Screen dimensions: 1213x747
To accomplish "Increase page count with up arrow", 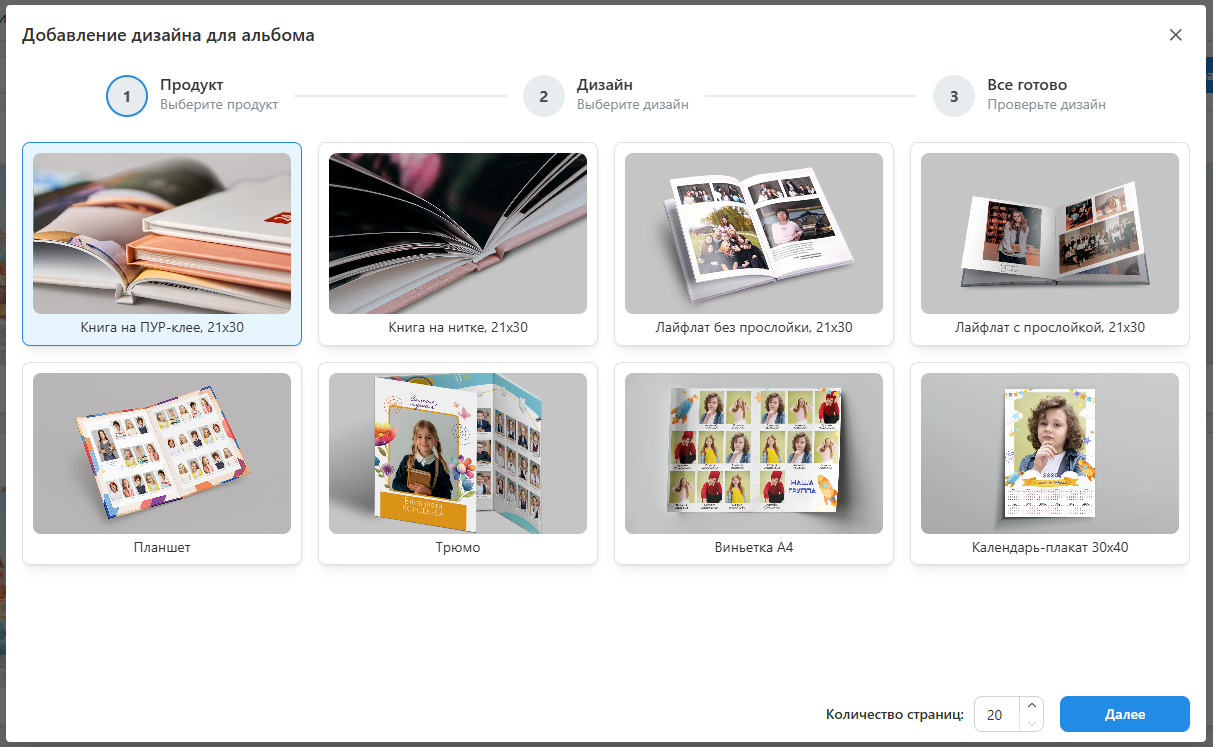I will (x=1032, y=706).
